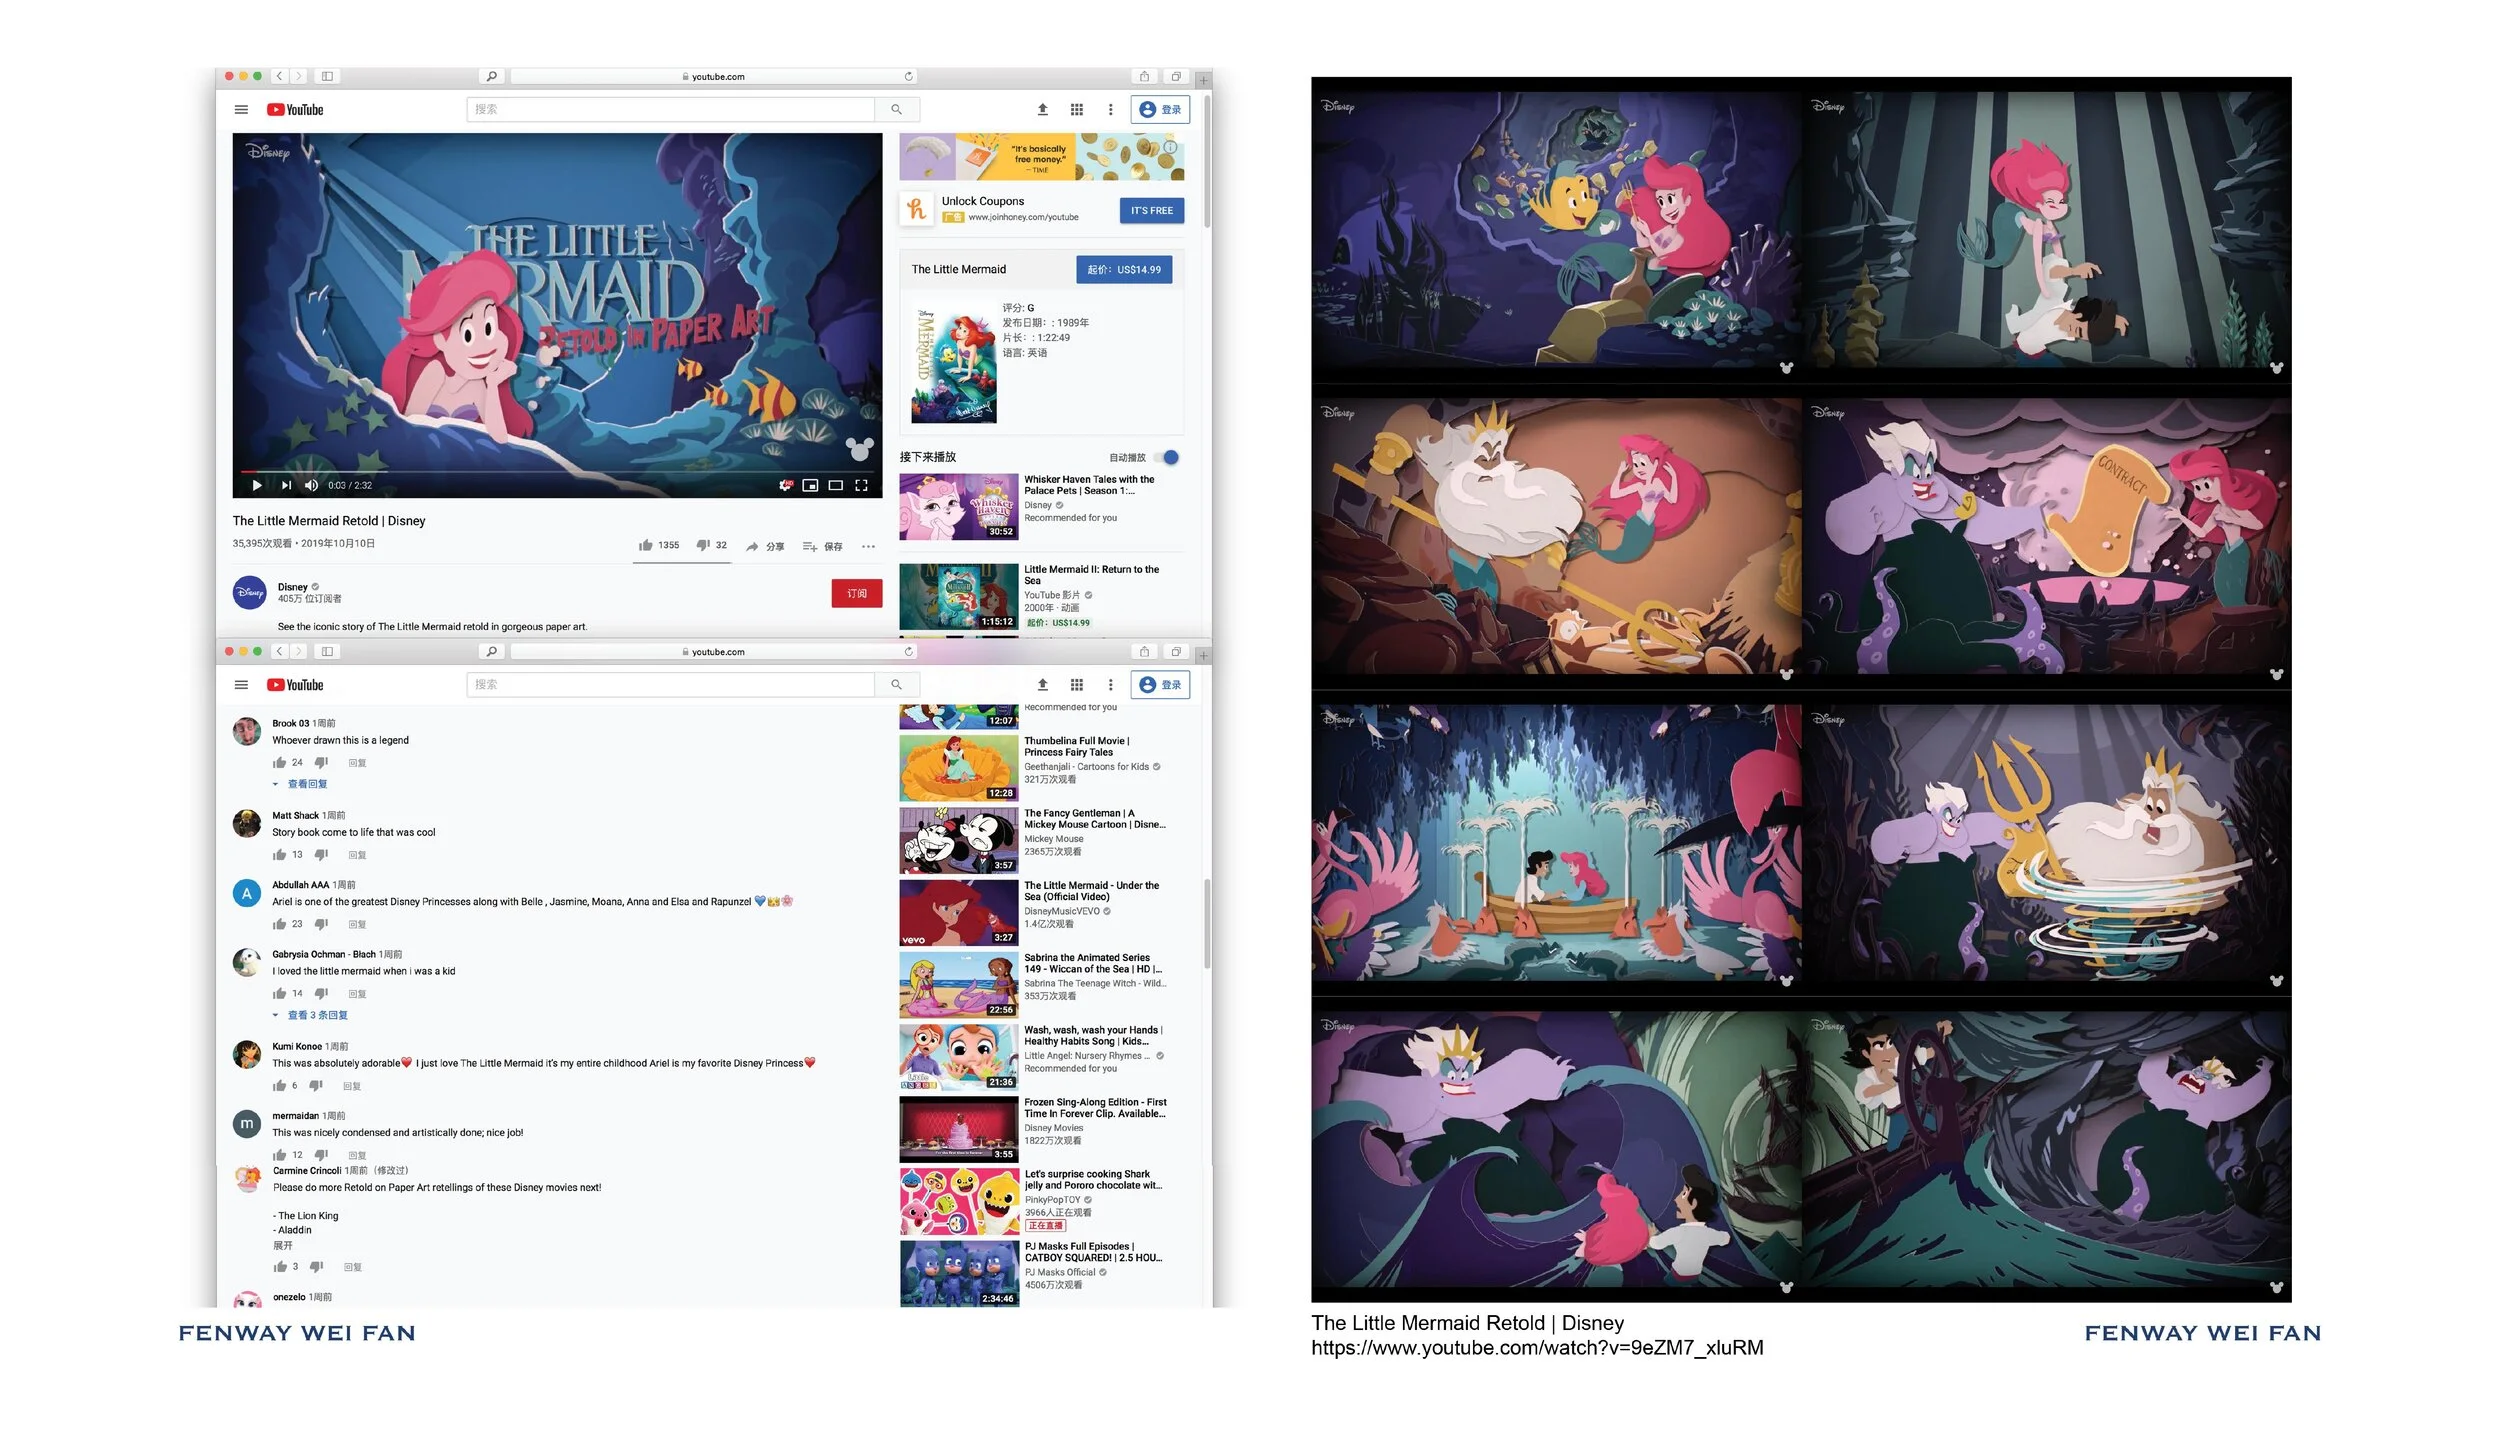Like Brook 03's comment
The width and height of the screenshot is (2500, 1453).
pyautogui.click(x=279, y=763)
